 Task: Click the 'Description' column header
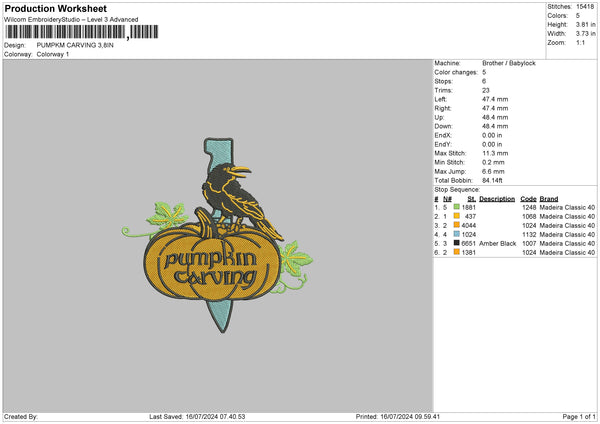(497, 199)
